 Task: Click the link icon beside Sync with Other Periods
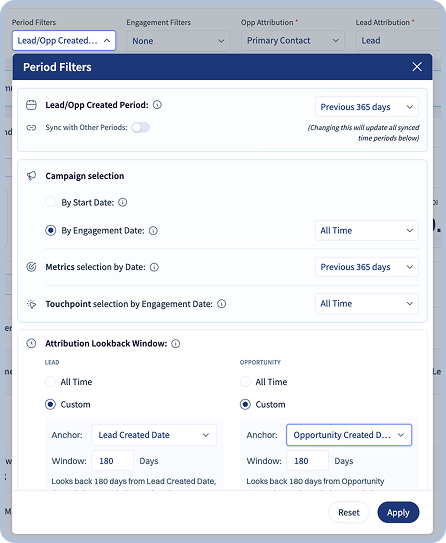tap(31, 128)
